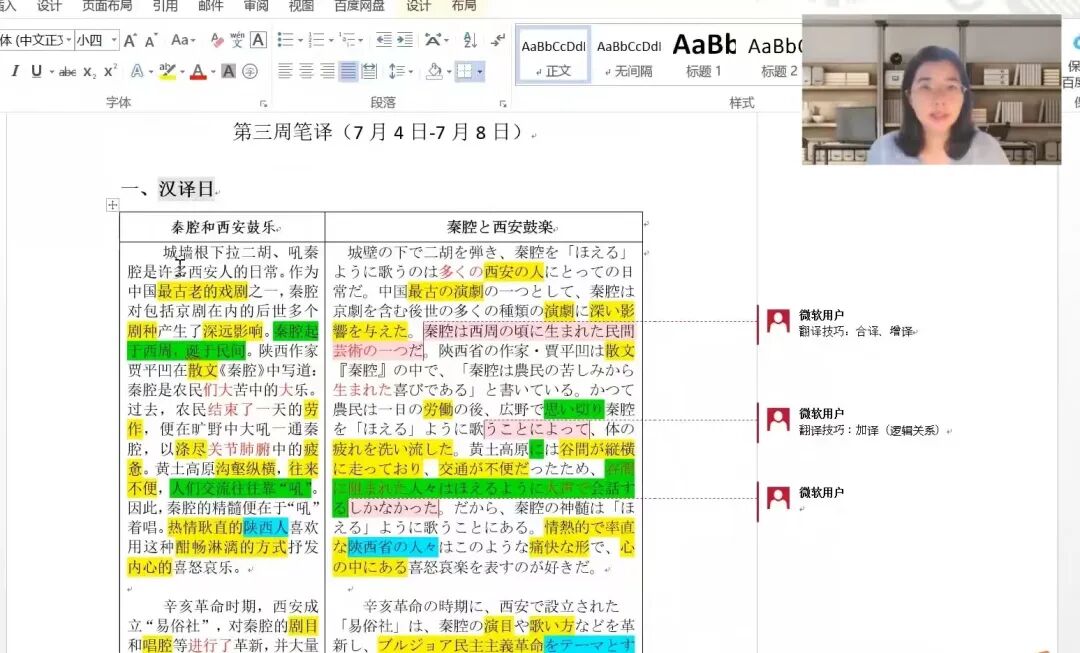Screen dimensions: 1080x653
Task: Apply paragraph shading paint bucket
Action: pos(434,71)
